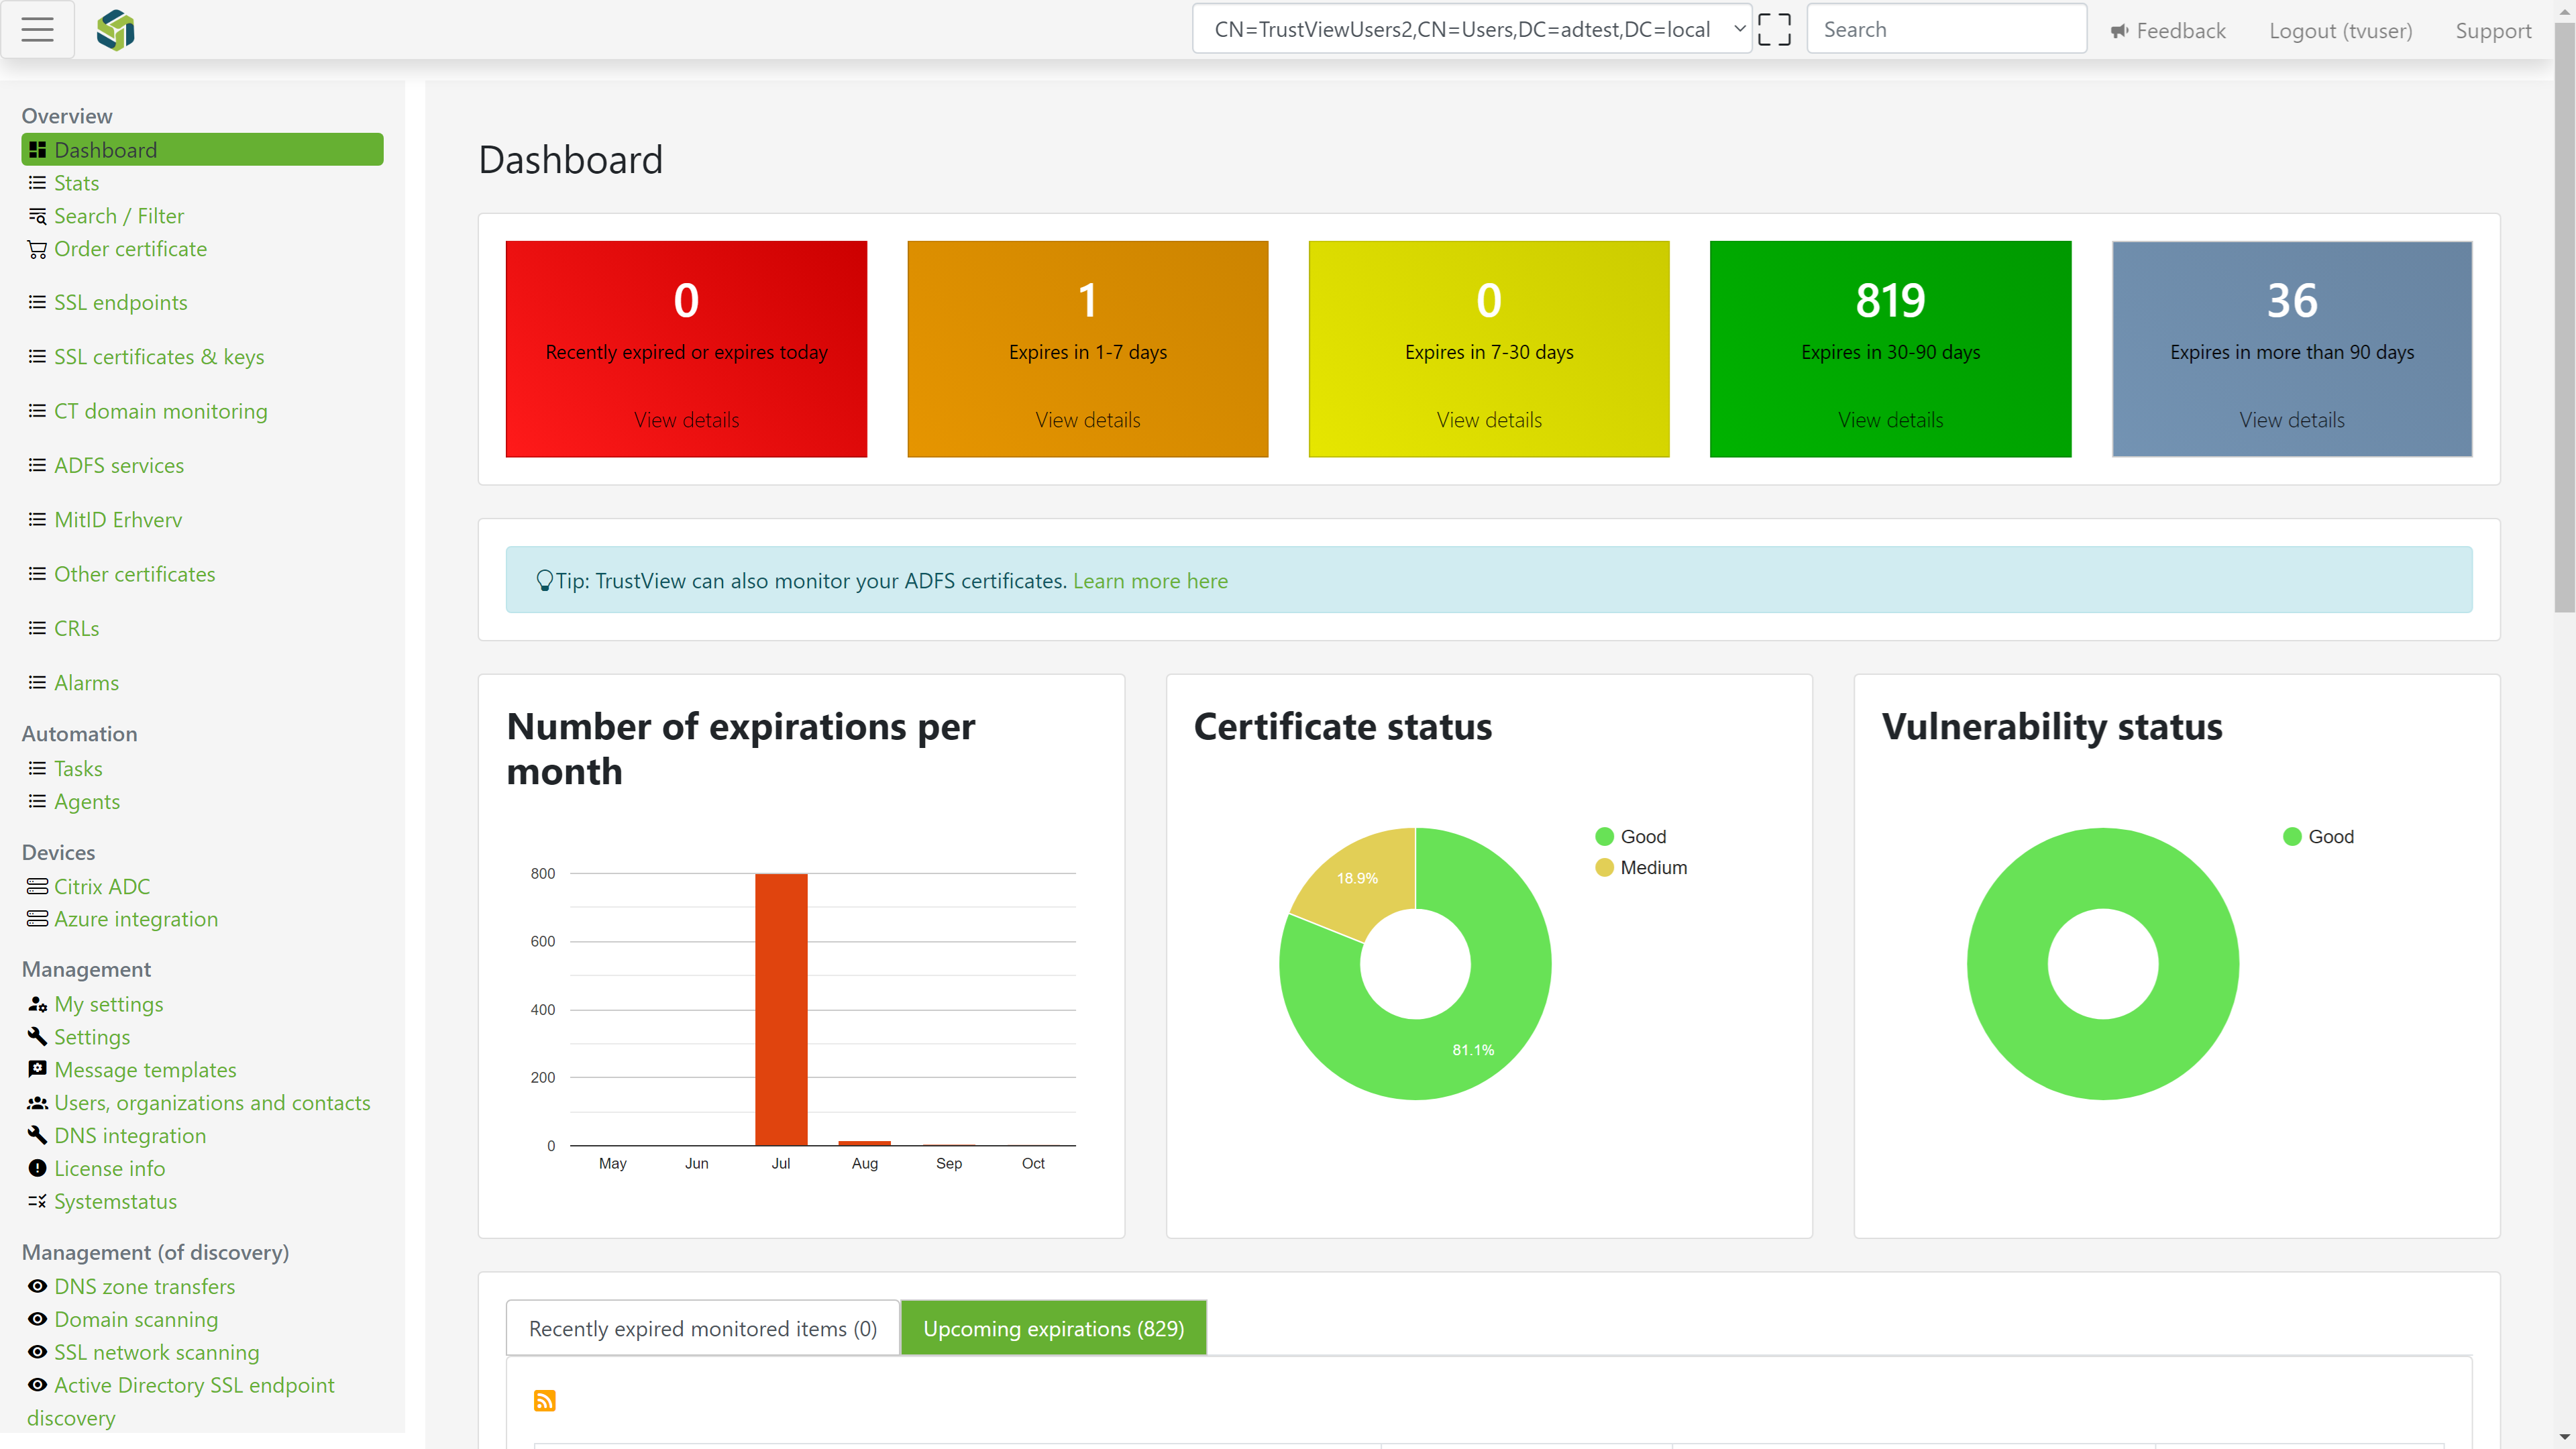Click the Search / Filter icon
This screenshot has height=1449, width=2576.
38,216
